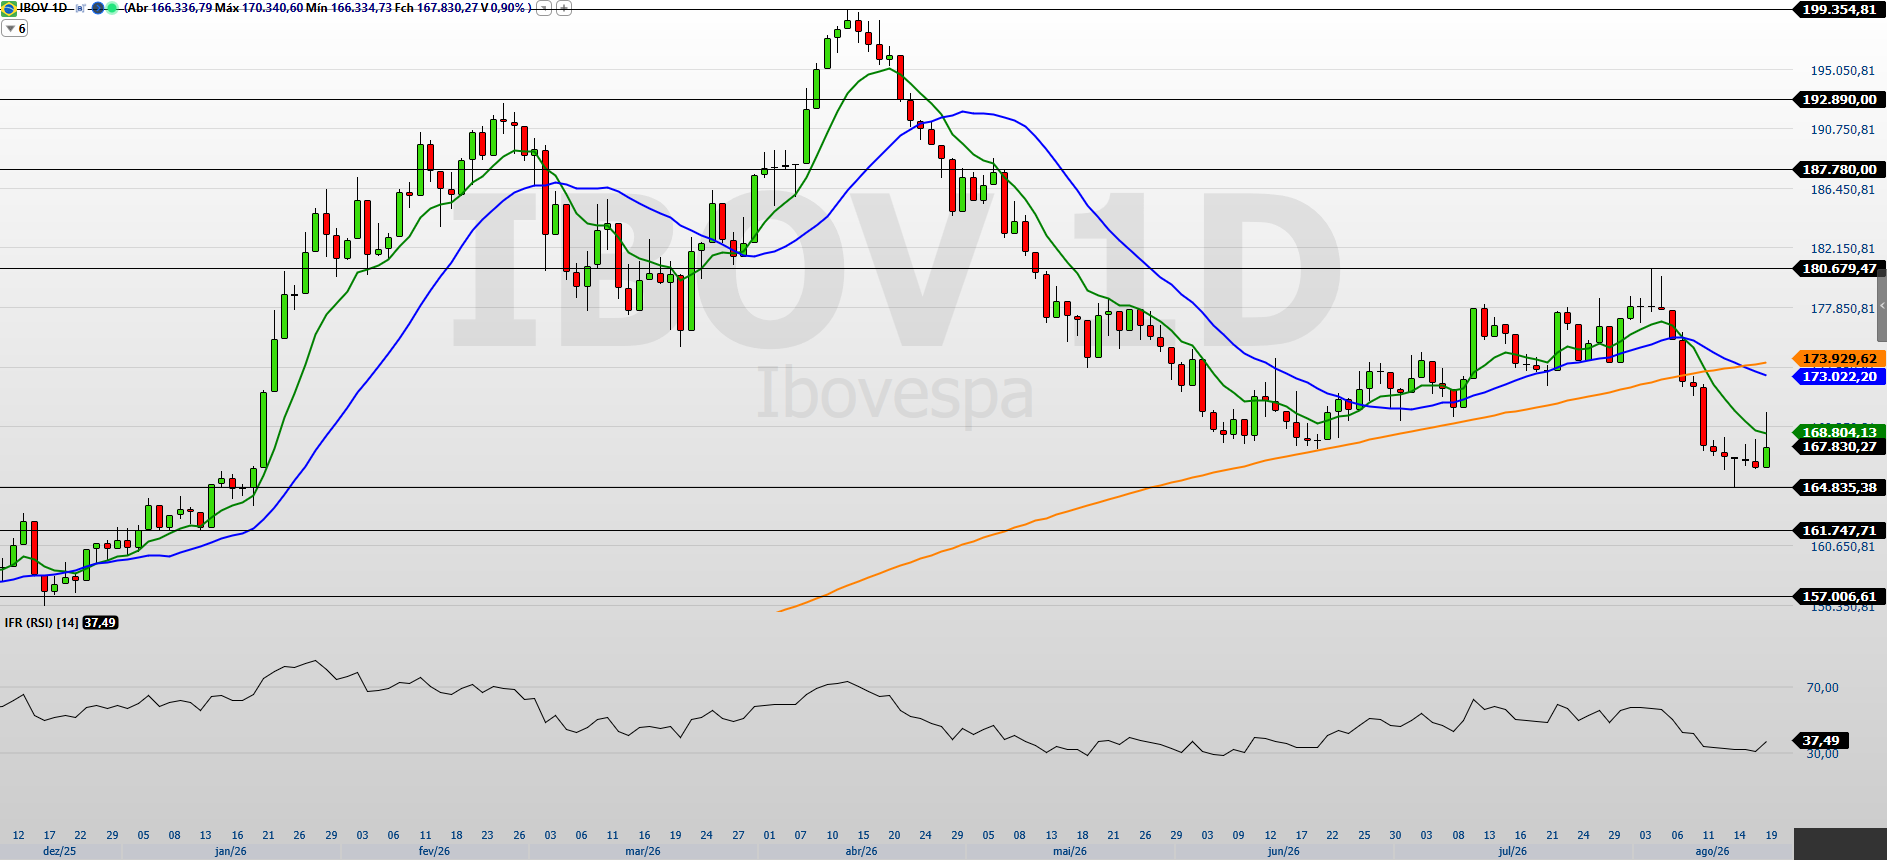Click the last date label 19 on the time axis

pyautogui.click(x=1771, y=835)
